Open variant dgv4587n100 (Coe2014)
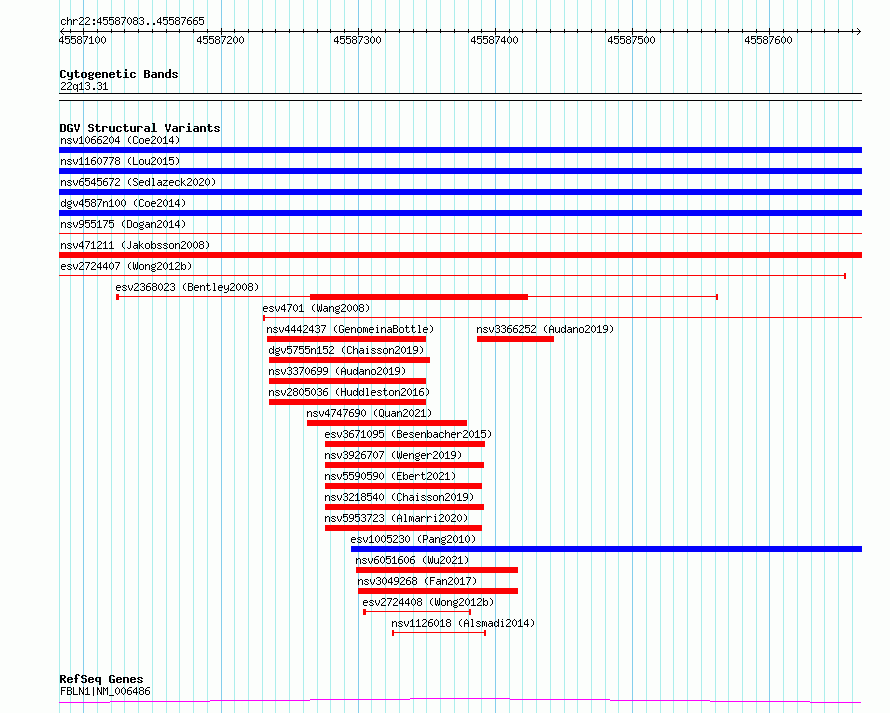Screen dimensions: 890x713 coord(123,203)
